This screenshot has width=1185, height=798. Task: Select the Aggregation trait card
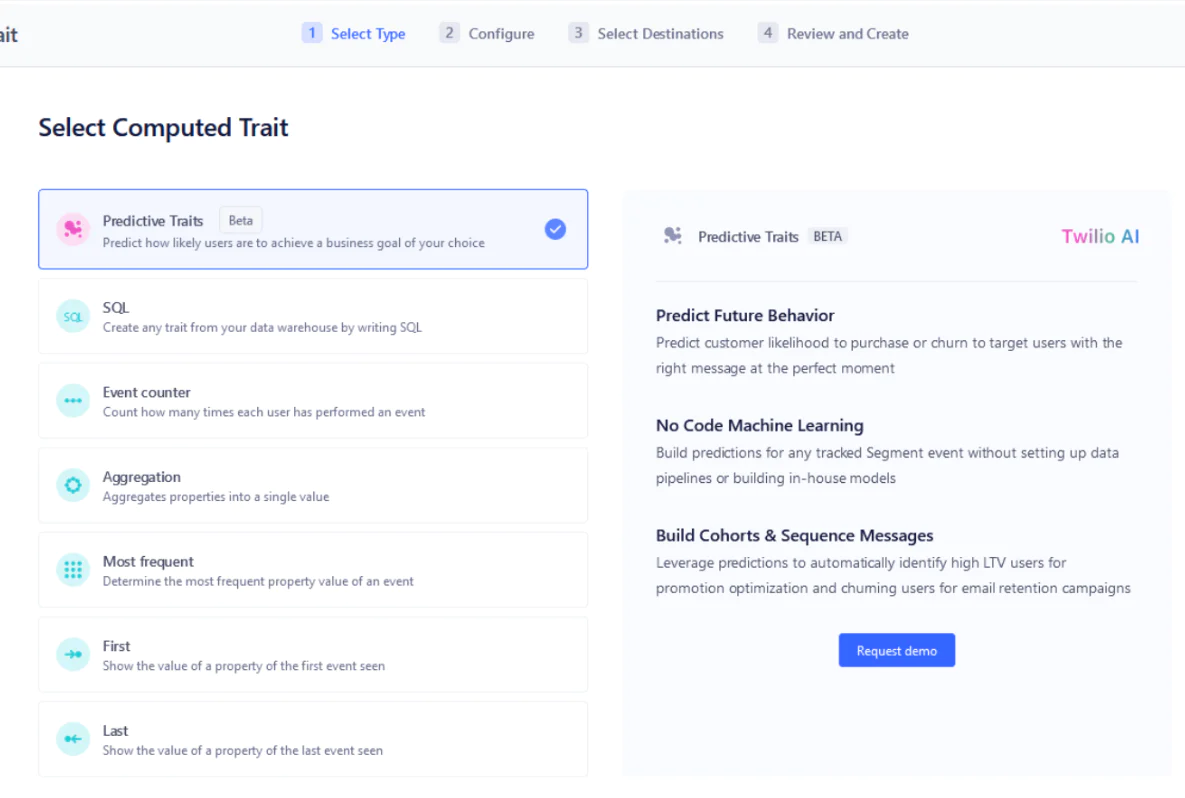tap(312, 486)
